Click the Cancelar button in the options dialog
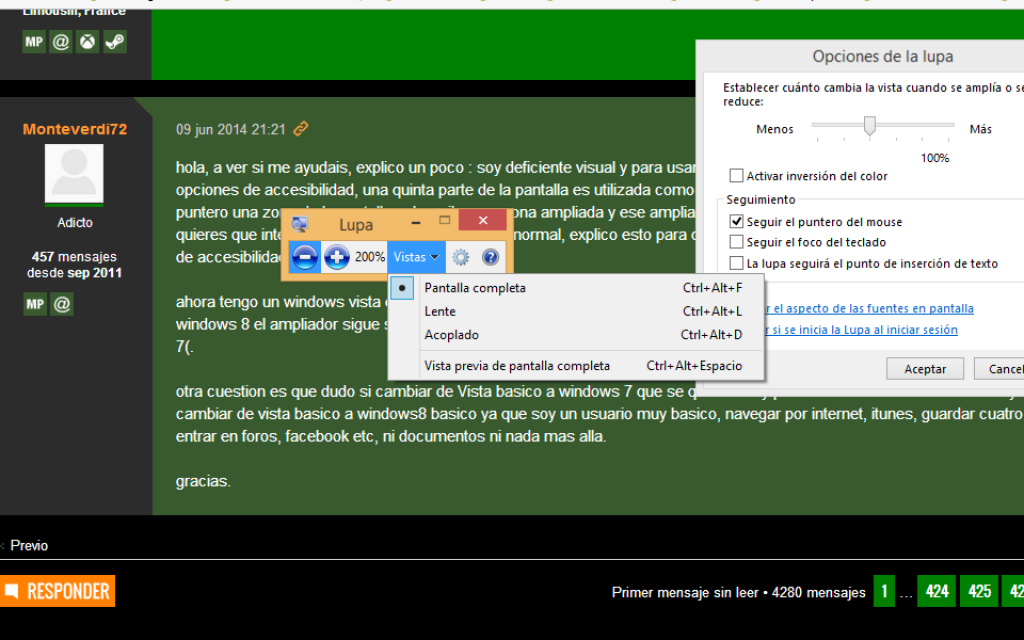The width and height of the screenshot is (1024, 640). coord(999,369)
